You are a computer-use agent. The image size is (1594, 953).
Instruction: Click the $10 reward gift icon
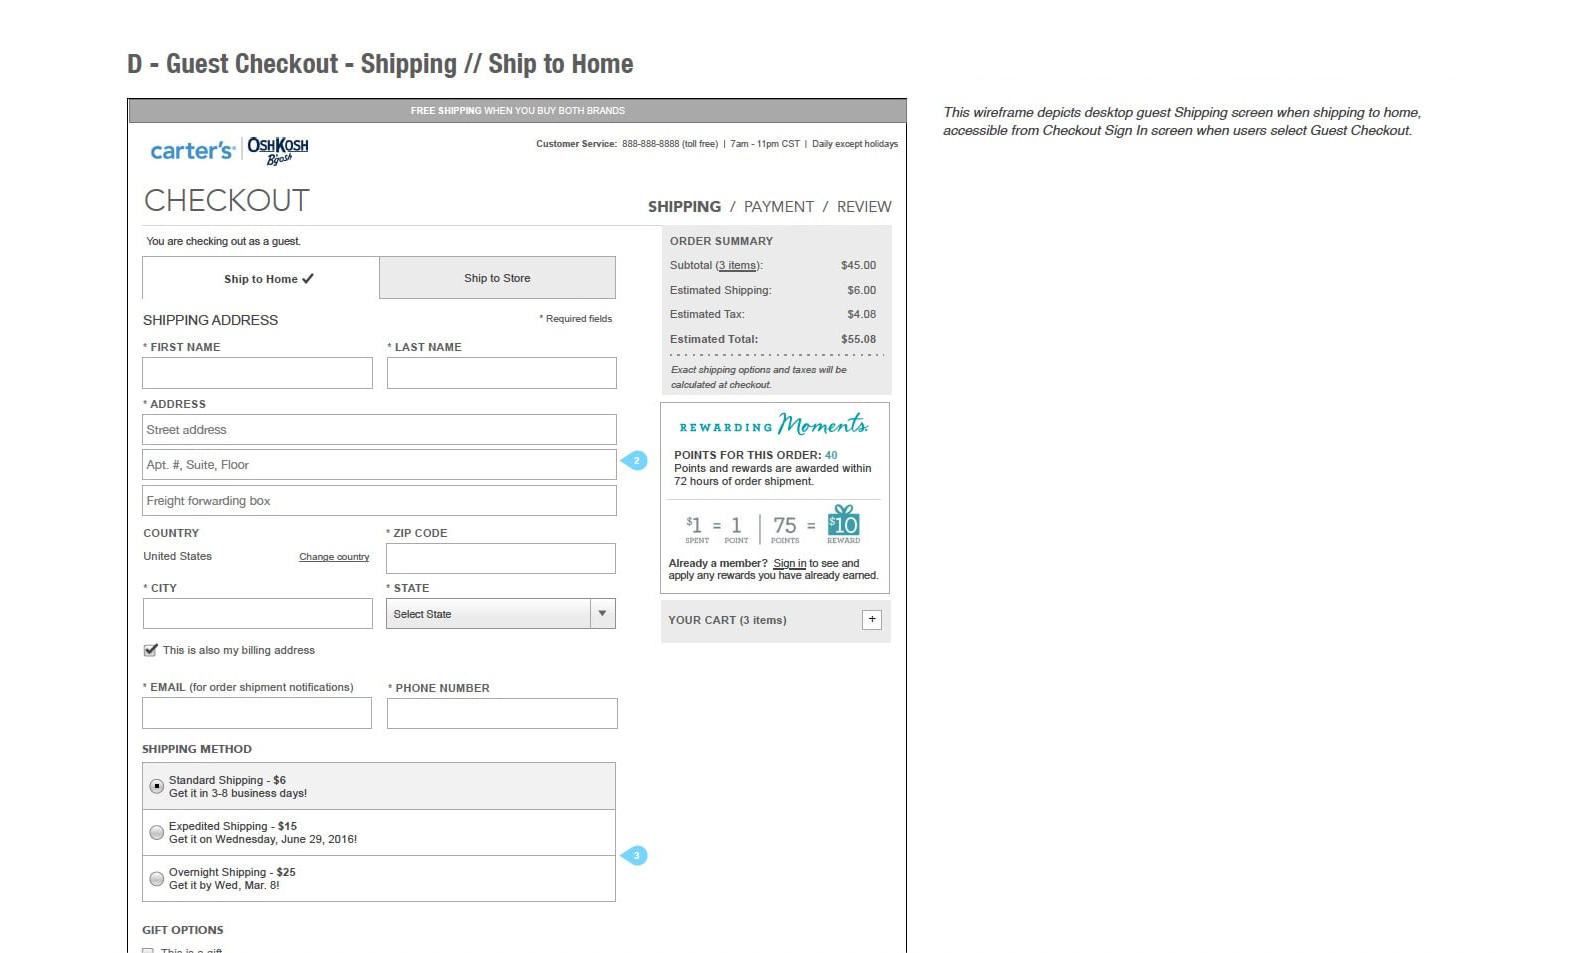[844, 523]
